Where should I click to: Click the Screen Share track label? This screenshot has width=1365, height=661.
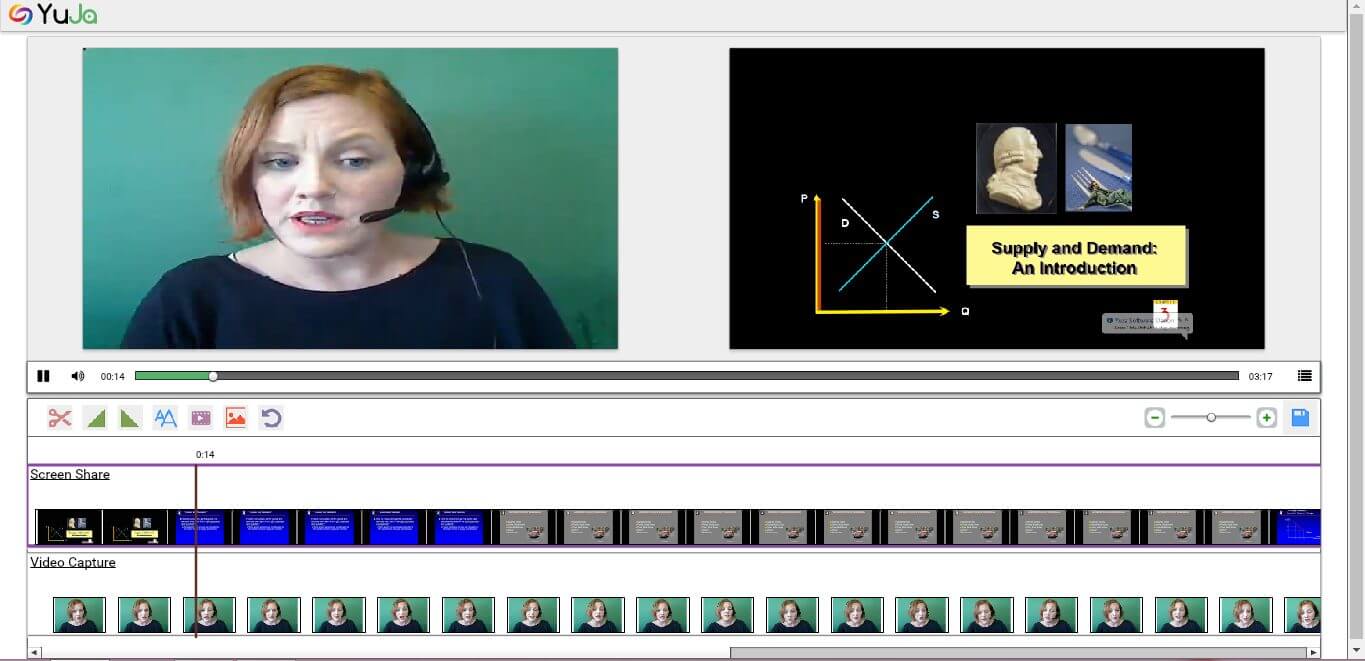(70, 474)
